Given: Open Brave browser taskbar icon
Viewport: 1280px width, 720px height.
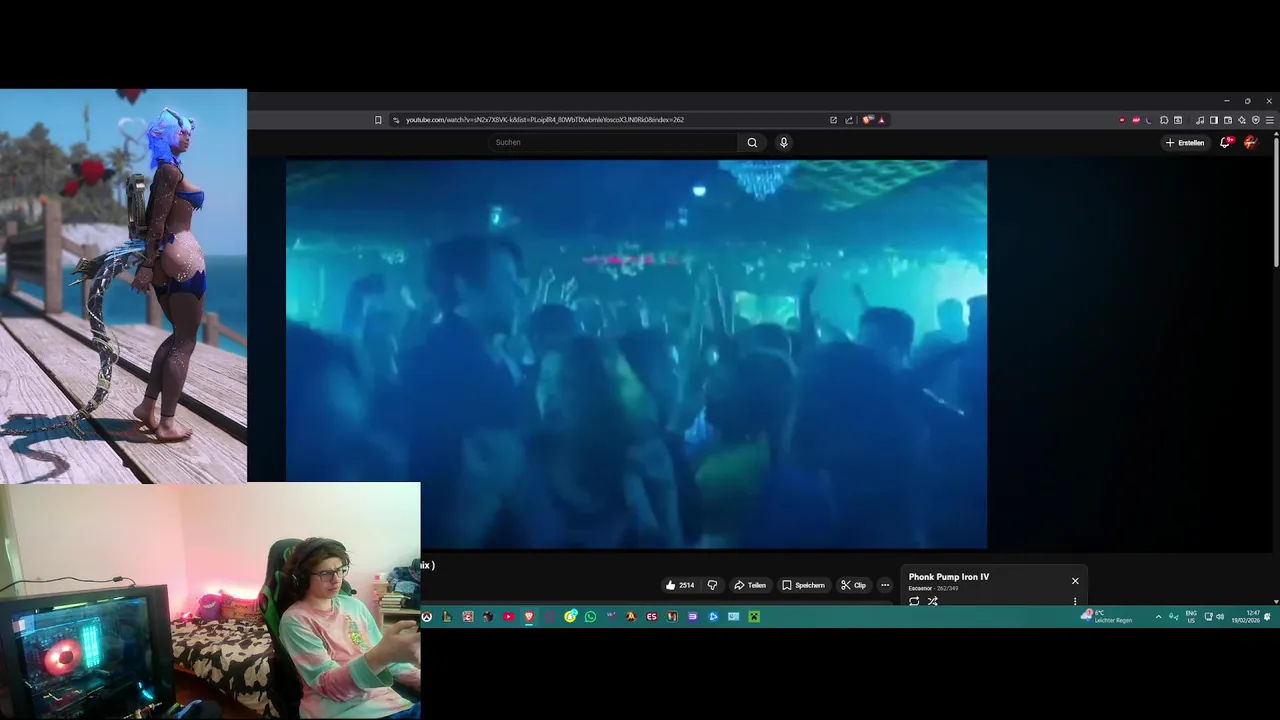Looking at the screenshot, I should [529, 616].
